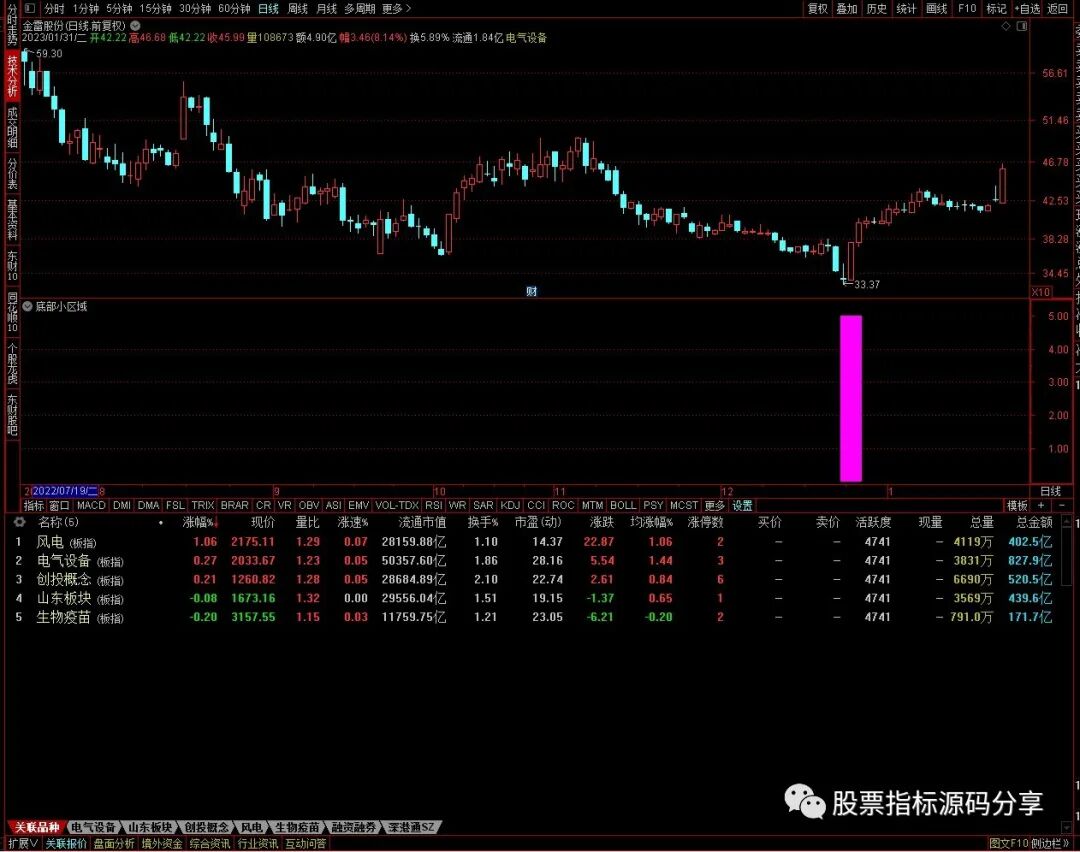The width and height of the screenshot is (1080, 852).
Task: Switch chart period to 60分钟
Action: (x=234, y=8)
